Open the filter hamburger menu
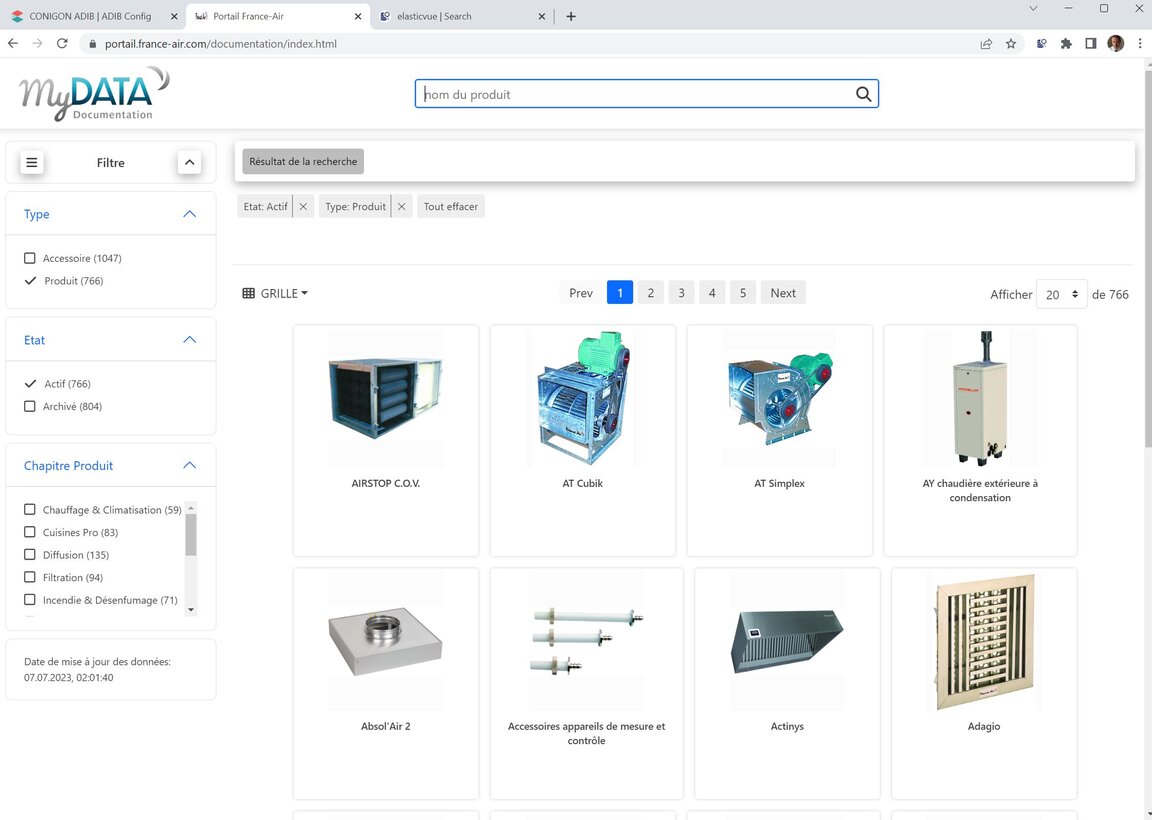The height and width of the screenshot is (820, 1152). 32,162
